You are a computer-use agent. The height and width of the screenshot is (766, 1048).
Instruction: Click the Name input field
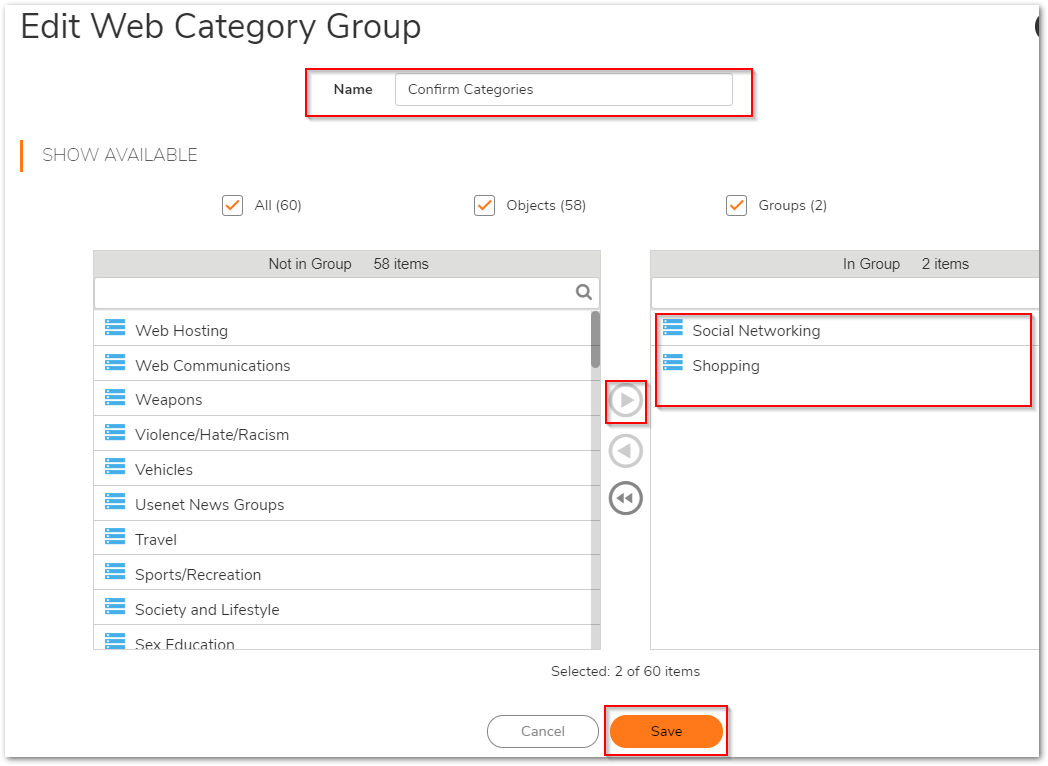pyautogui.click(x=563, y=90)
